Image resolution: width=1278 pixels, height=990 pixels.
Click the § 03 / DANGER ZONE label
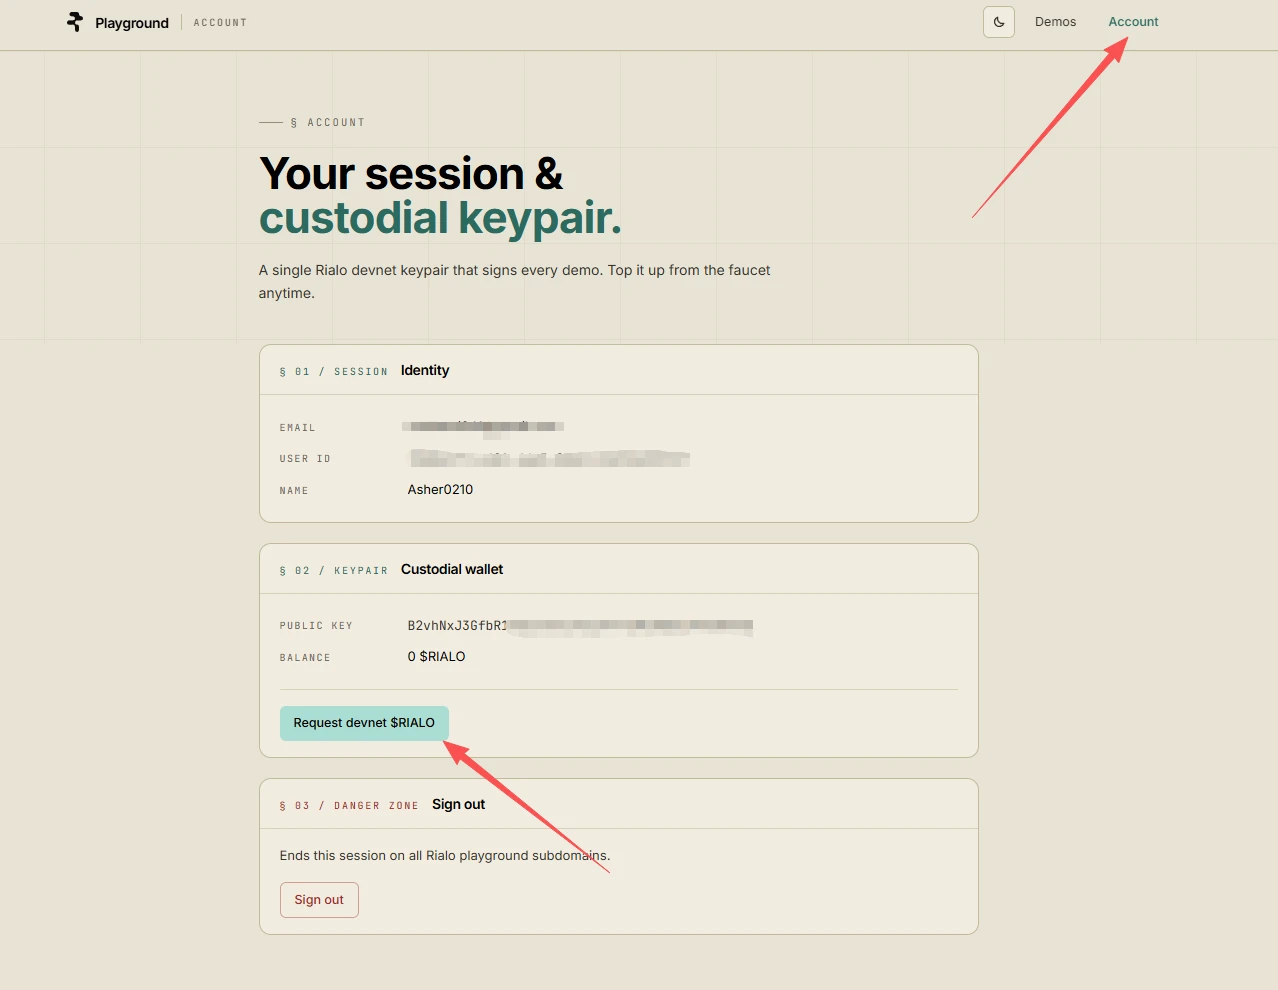(349, 806)
